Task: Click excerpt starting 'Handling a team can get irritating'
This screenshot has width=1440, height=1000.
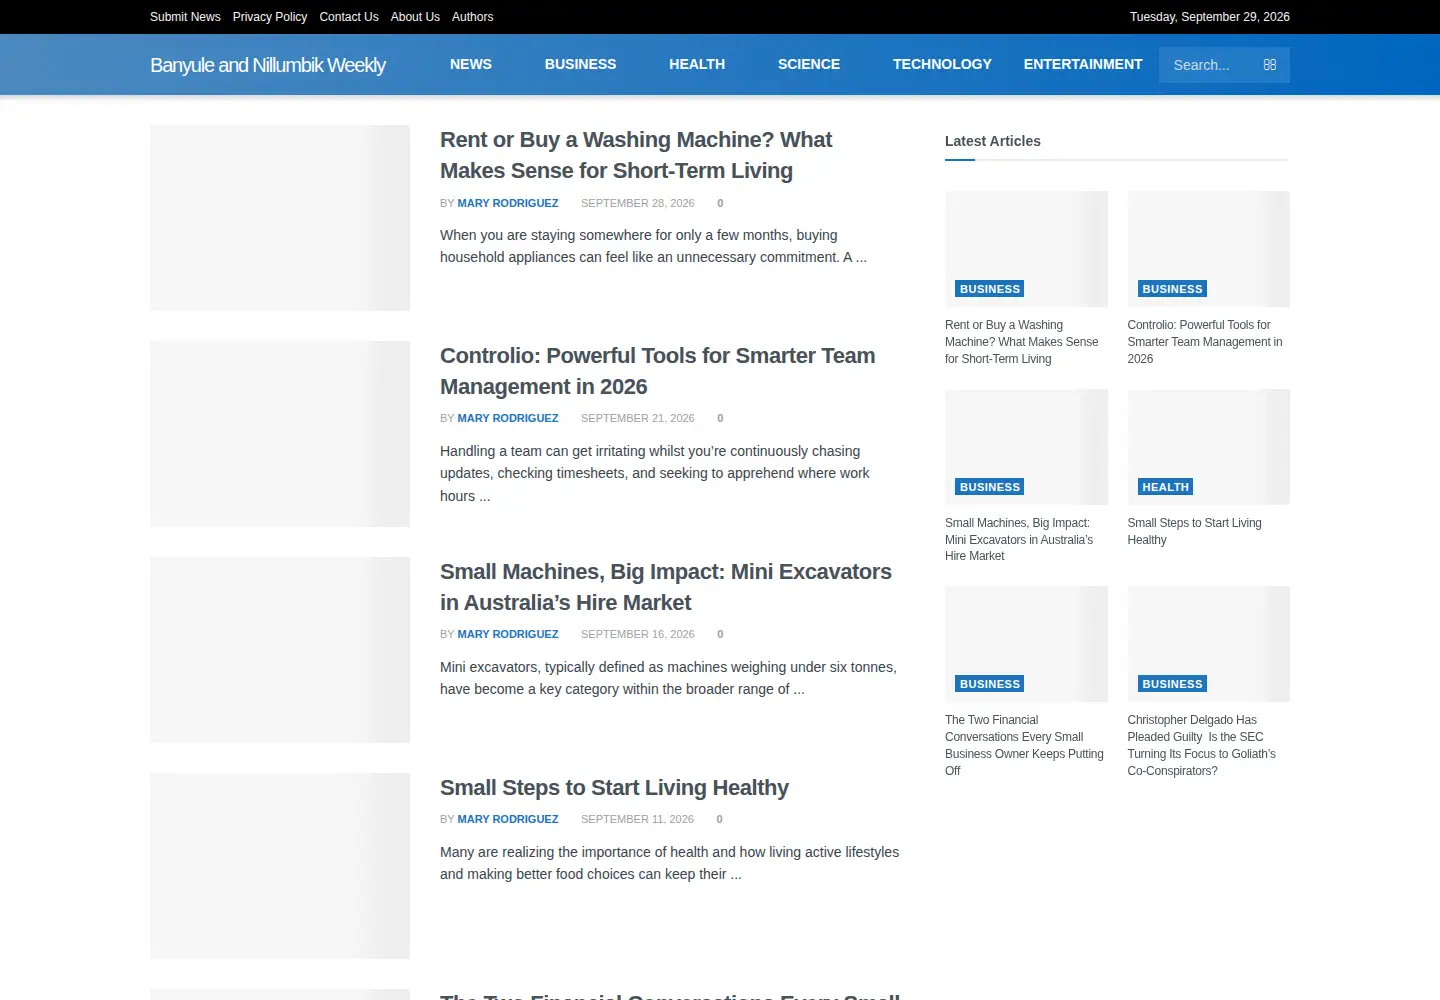Action: (x=655, y=473)
